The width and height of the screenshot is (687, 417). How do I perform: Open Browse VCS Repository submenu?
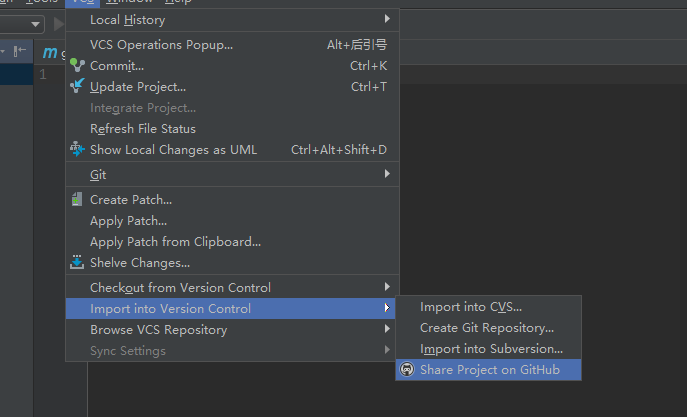point(158,330)
